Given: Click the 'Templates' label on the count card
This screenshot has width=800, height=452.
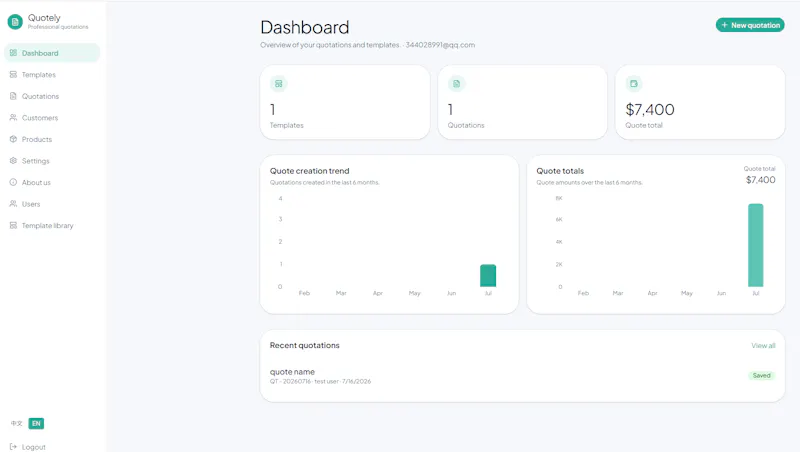Looking at the screenshot, I should pyautogui.click(x=286, y=125).
